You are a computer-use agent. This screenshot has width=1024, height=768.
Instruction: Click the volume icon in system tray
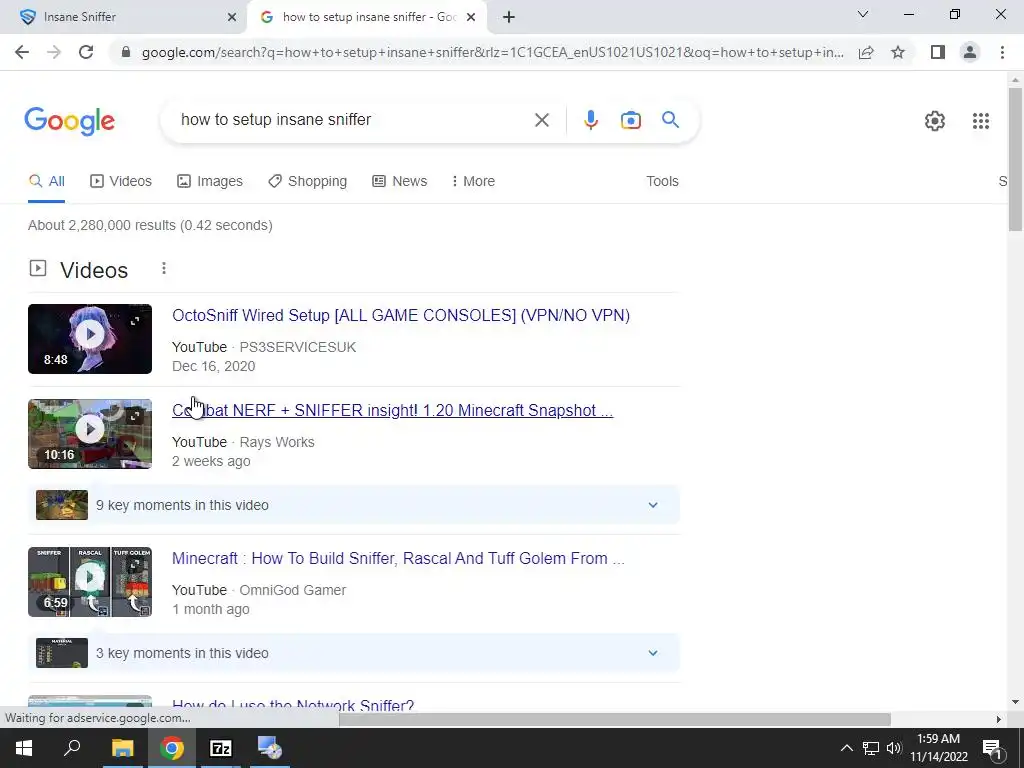click(x=893, y=748)
